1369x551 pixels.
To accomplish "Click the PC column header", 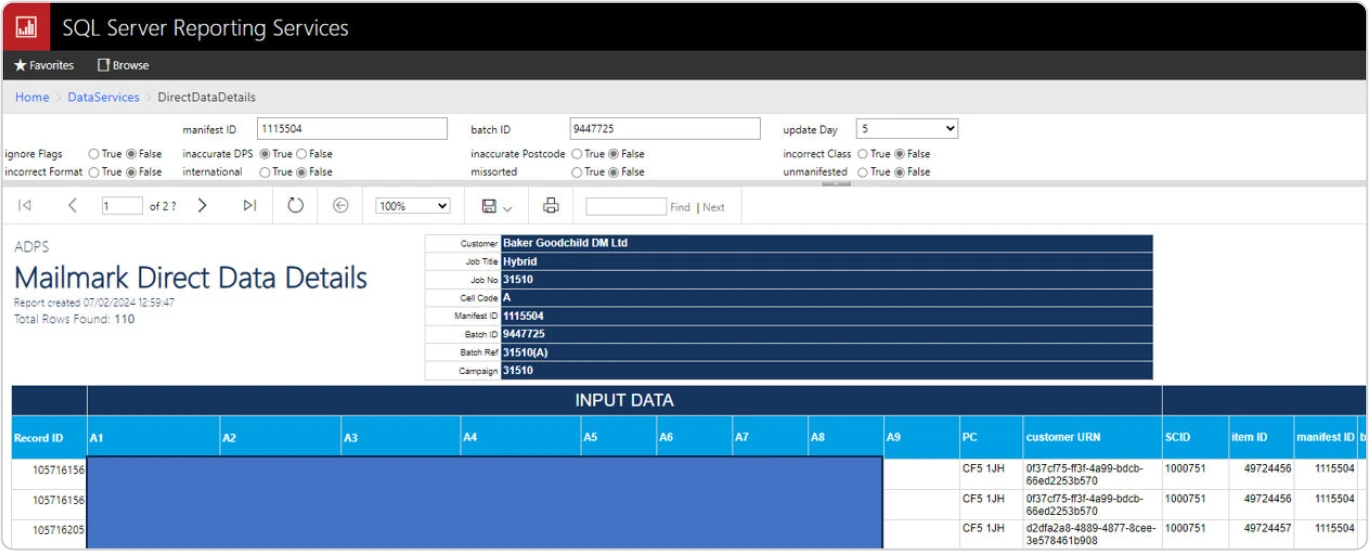I will pos(991,437).
